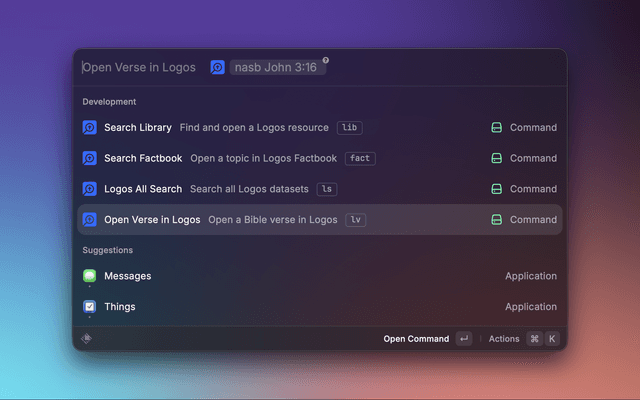Click the "fact" alias badge
The height and width of the screenshot is (400, 640).
[360, 158]
